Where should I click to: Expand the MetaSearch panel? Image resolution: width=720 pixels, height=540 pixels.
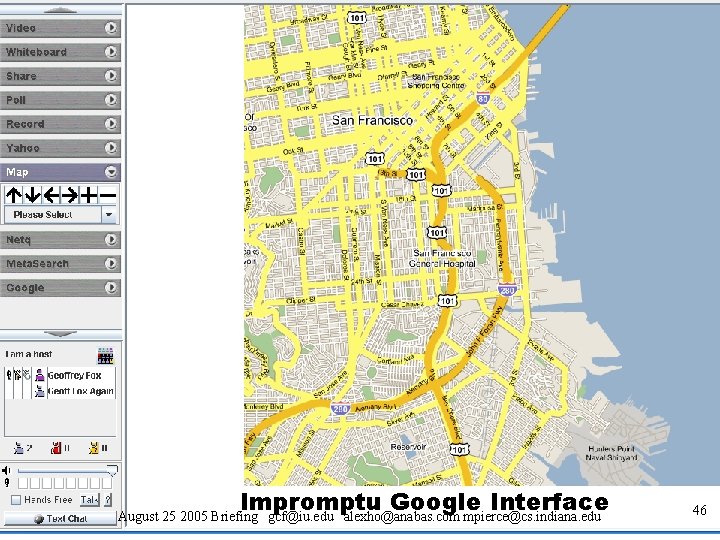[x=60, y=264]
